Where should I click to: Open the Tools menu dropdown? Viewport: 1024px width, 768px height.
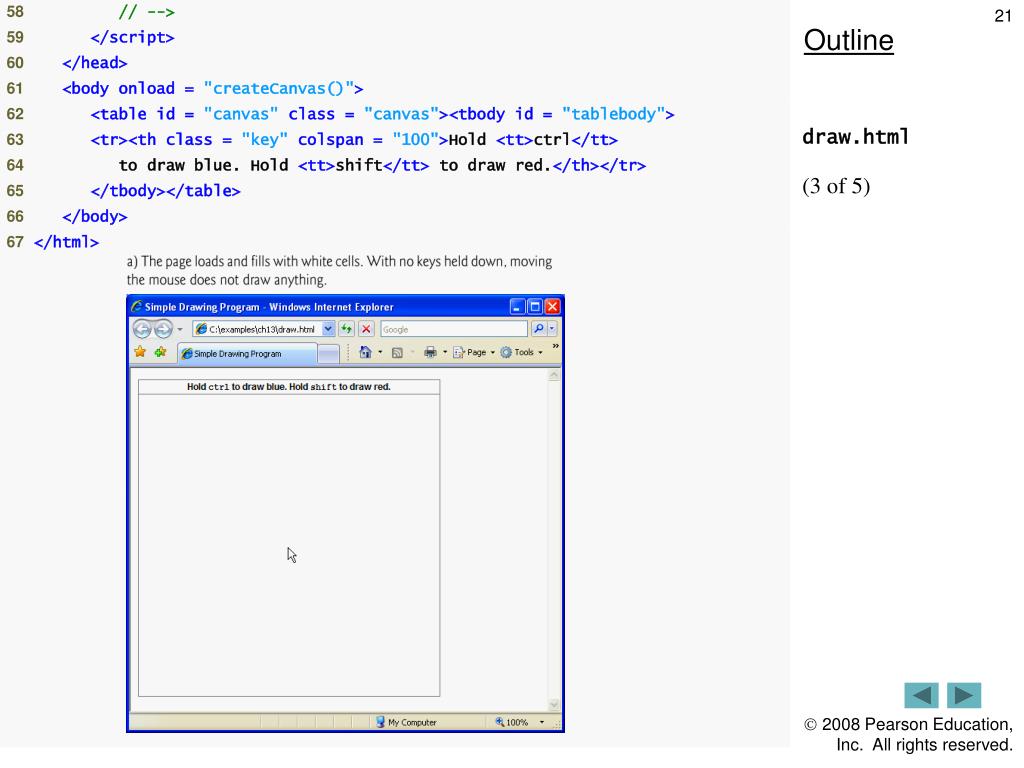click(518, 353)
